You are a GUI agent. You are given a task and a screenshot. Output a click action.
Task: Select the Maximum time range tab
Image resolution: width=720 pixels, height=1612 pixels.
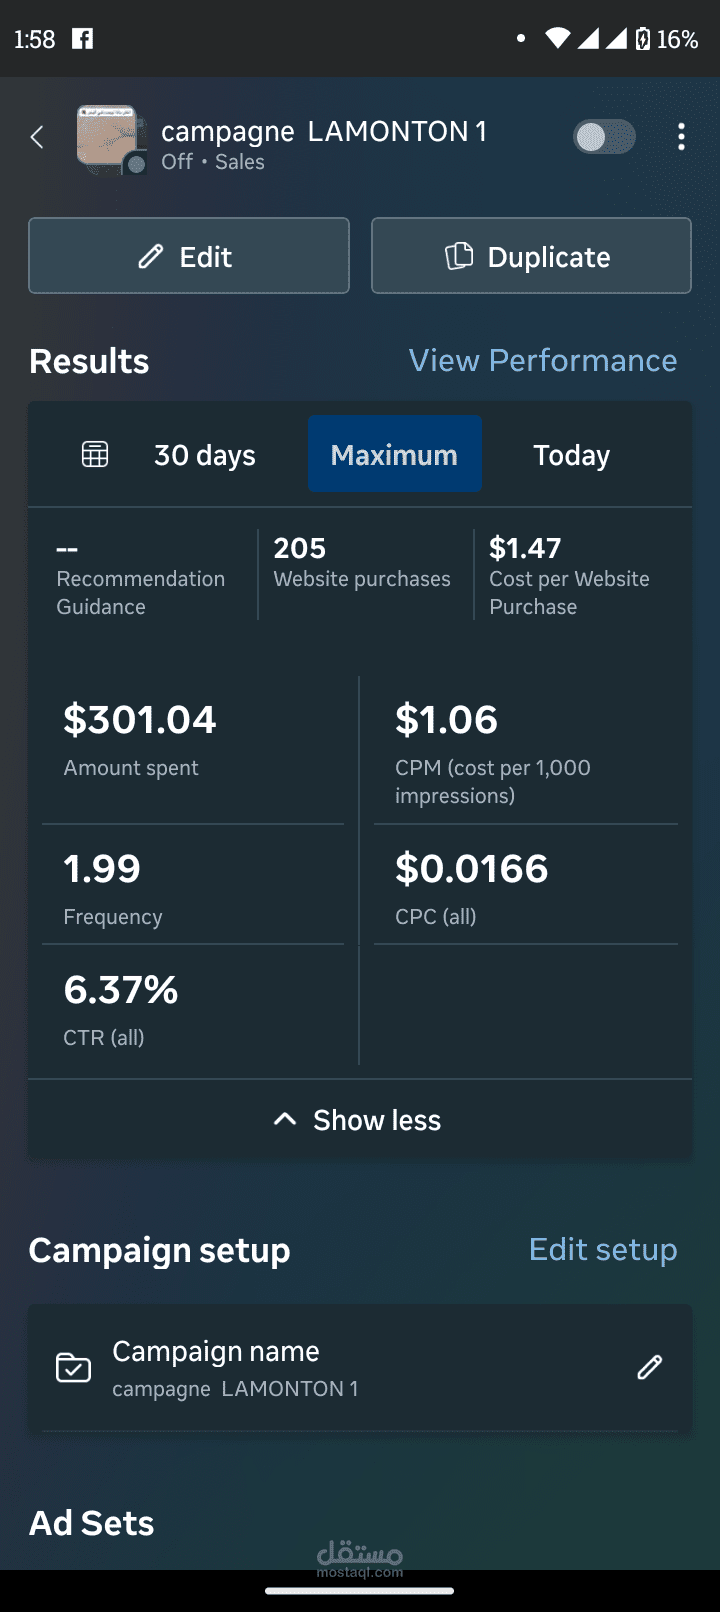point(394,455)
